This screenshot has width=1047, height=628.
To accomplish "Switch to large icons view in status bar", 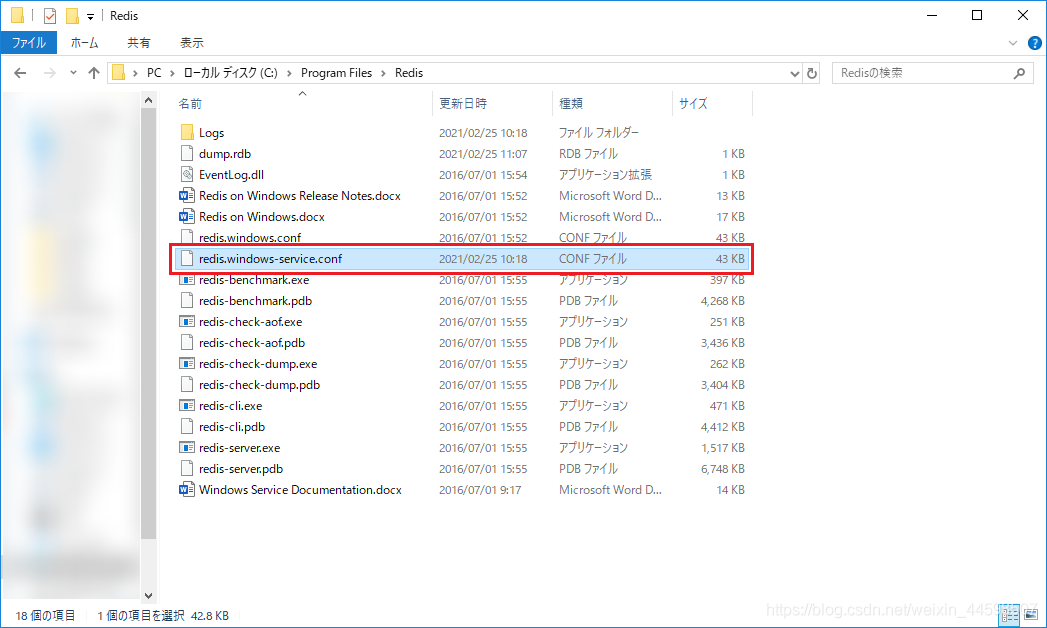I will click(x=1031, y=615).
